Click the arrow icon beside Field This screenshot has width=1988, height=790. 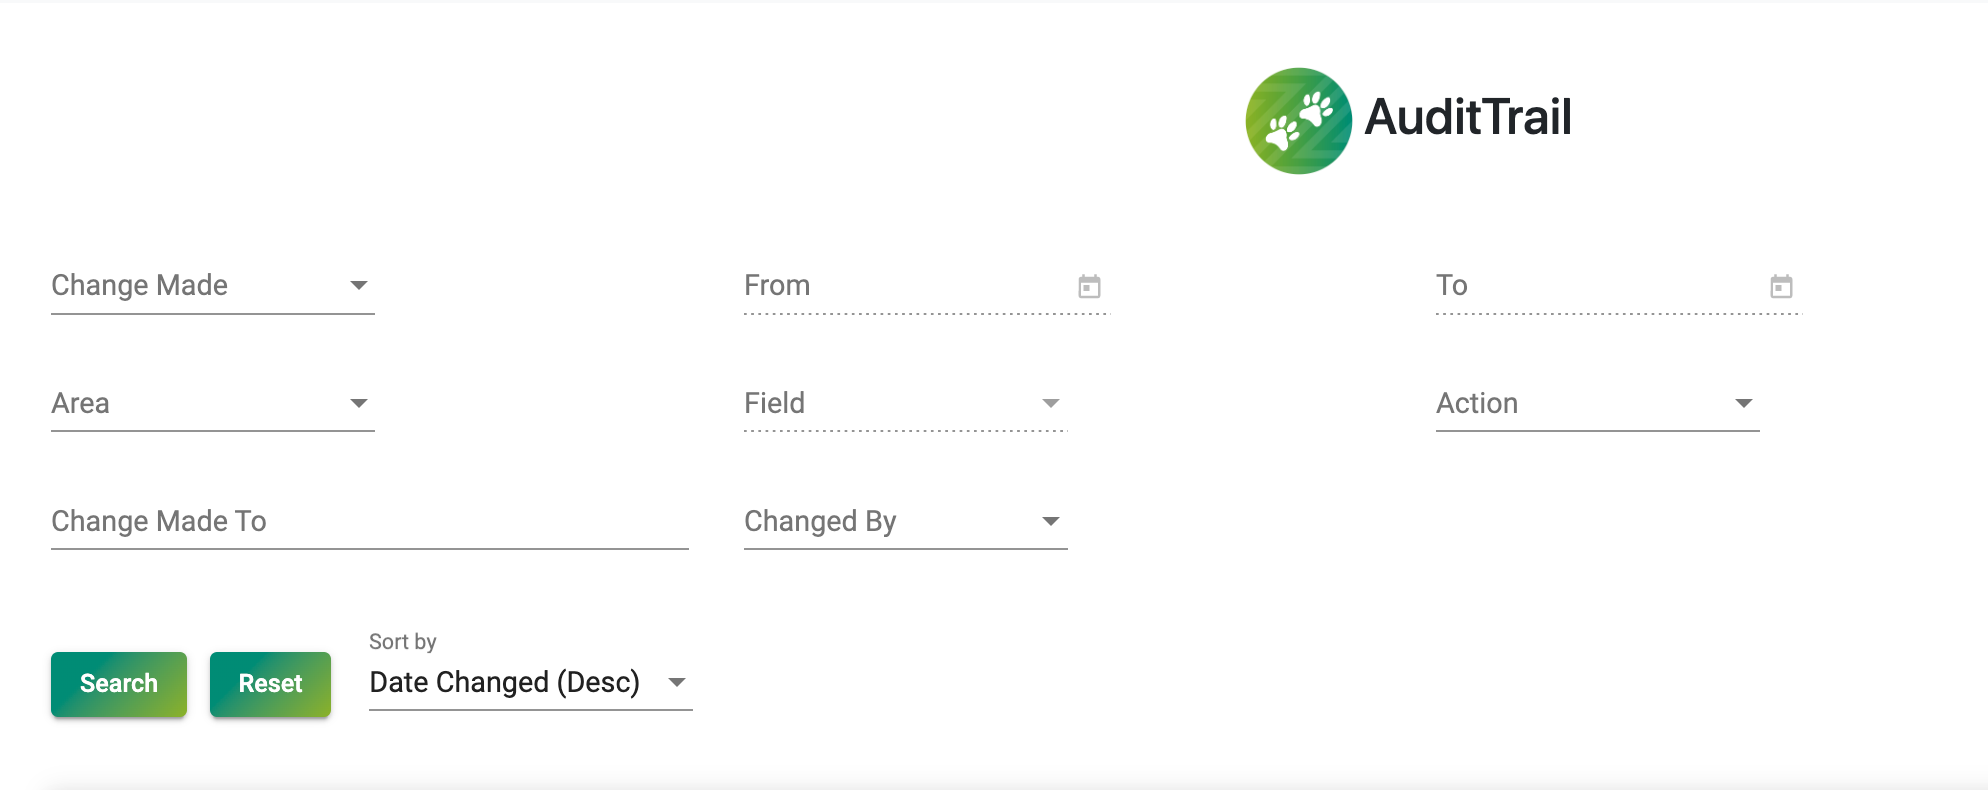1051,403
